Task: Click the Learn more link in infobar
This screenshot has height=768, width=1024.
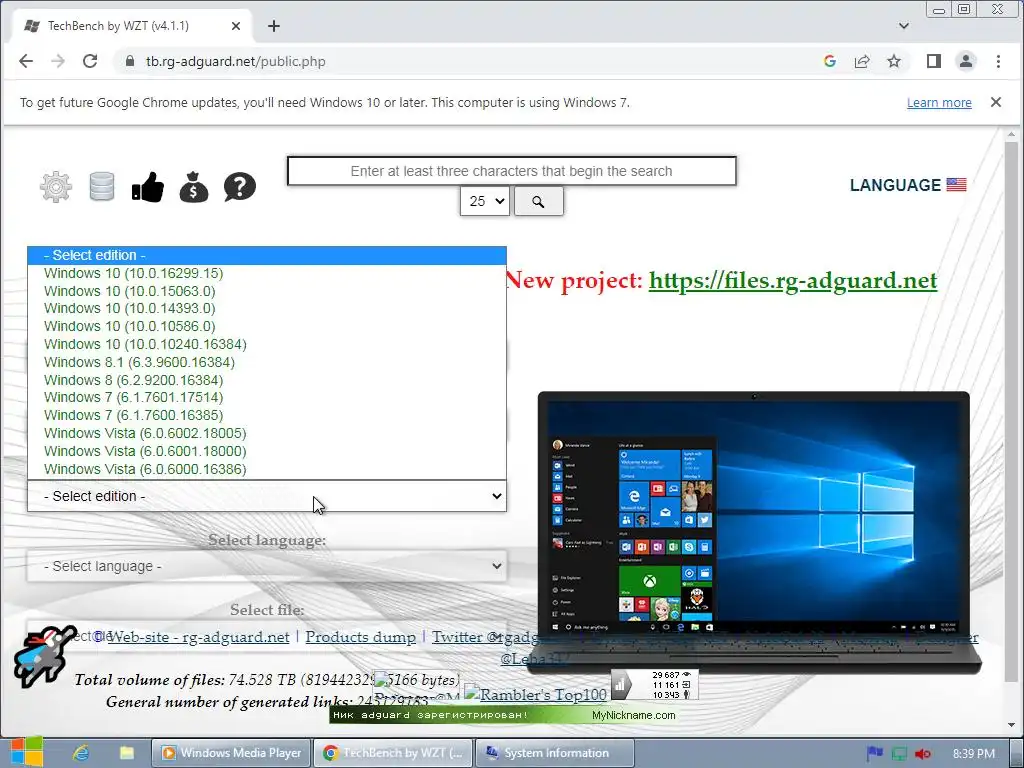Action: (x=939, y=103)
